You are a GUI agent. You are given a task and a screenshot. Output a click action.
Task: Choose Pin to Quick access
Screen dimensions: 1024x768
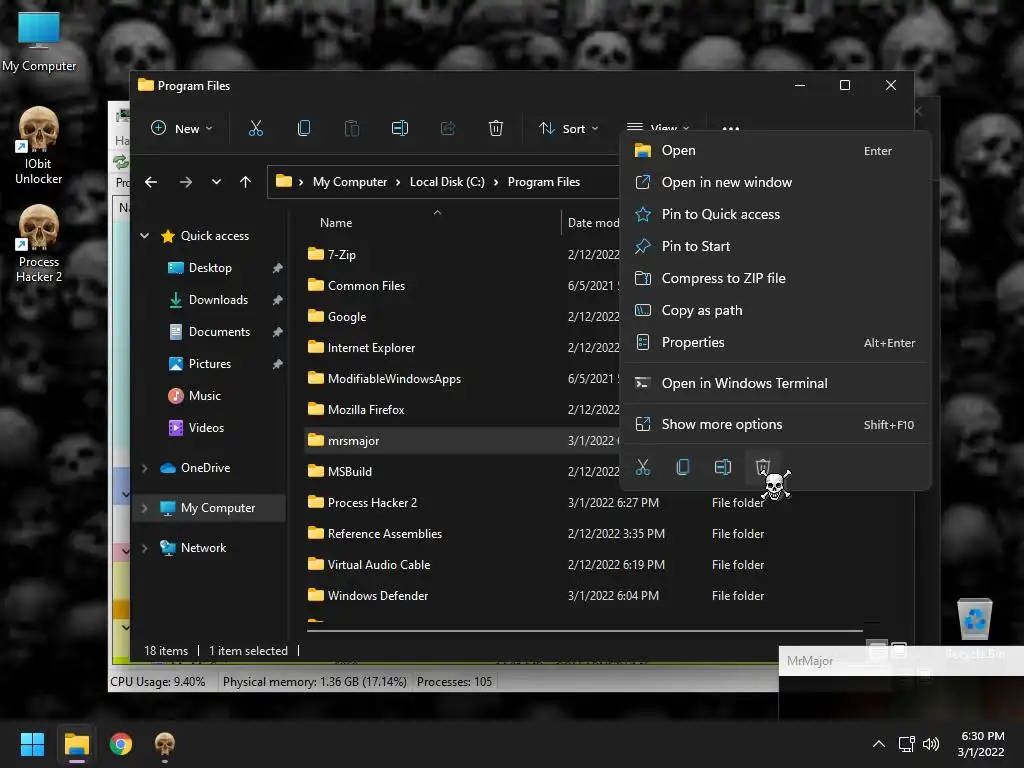coord(775,215)
